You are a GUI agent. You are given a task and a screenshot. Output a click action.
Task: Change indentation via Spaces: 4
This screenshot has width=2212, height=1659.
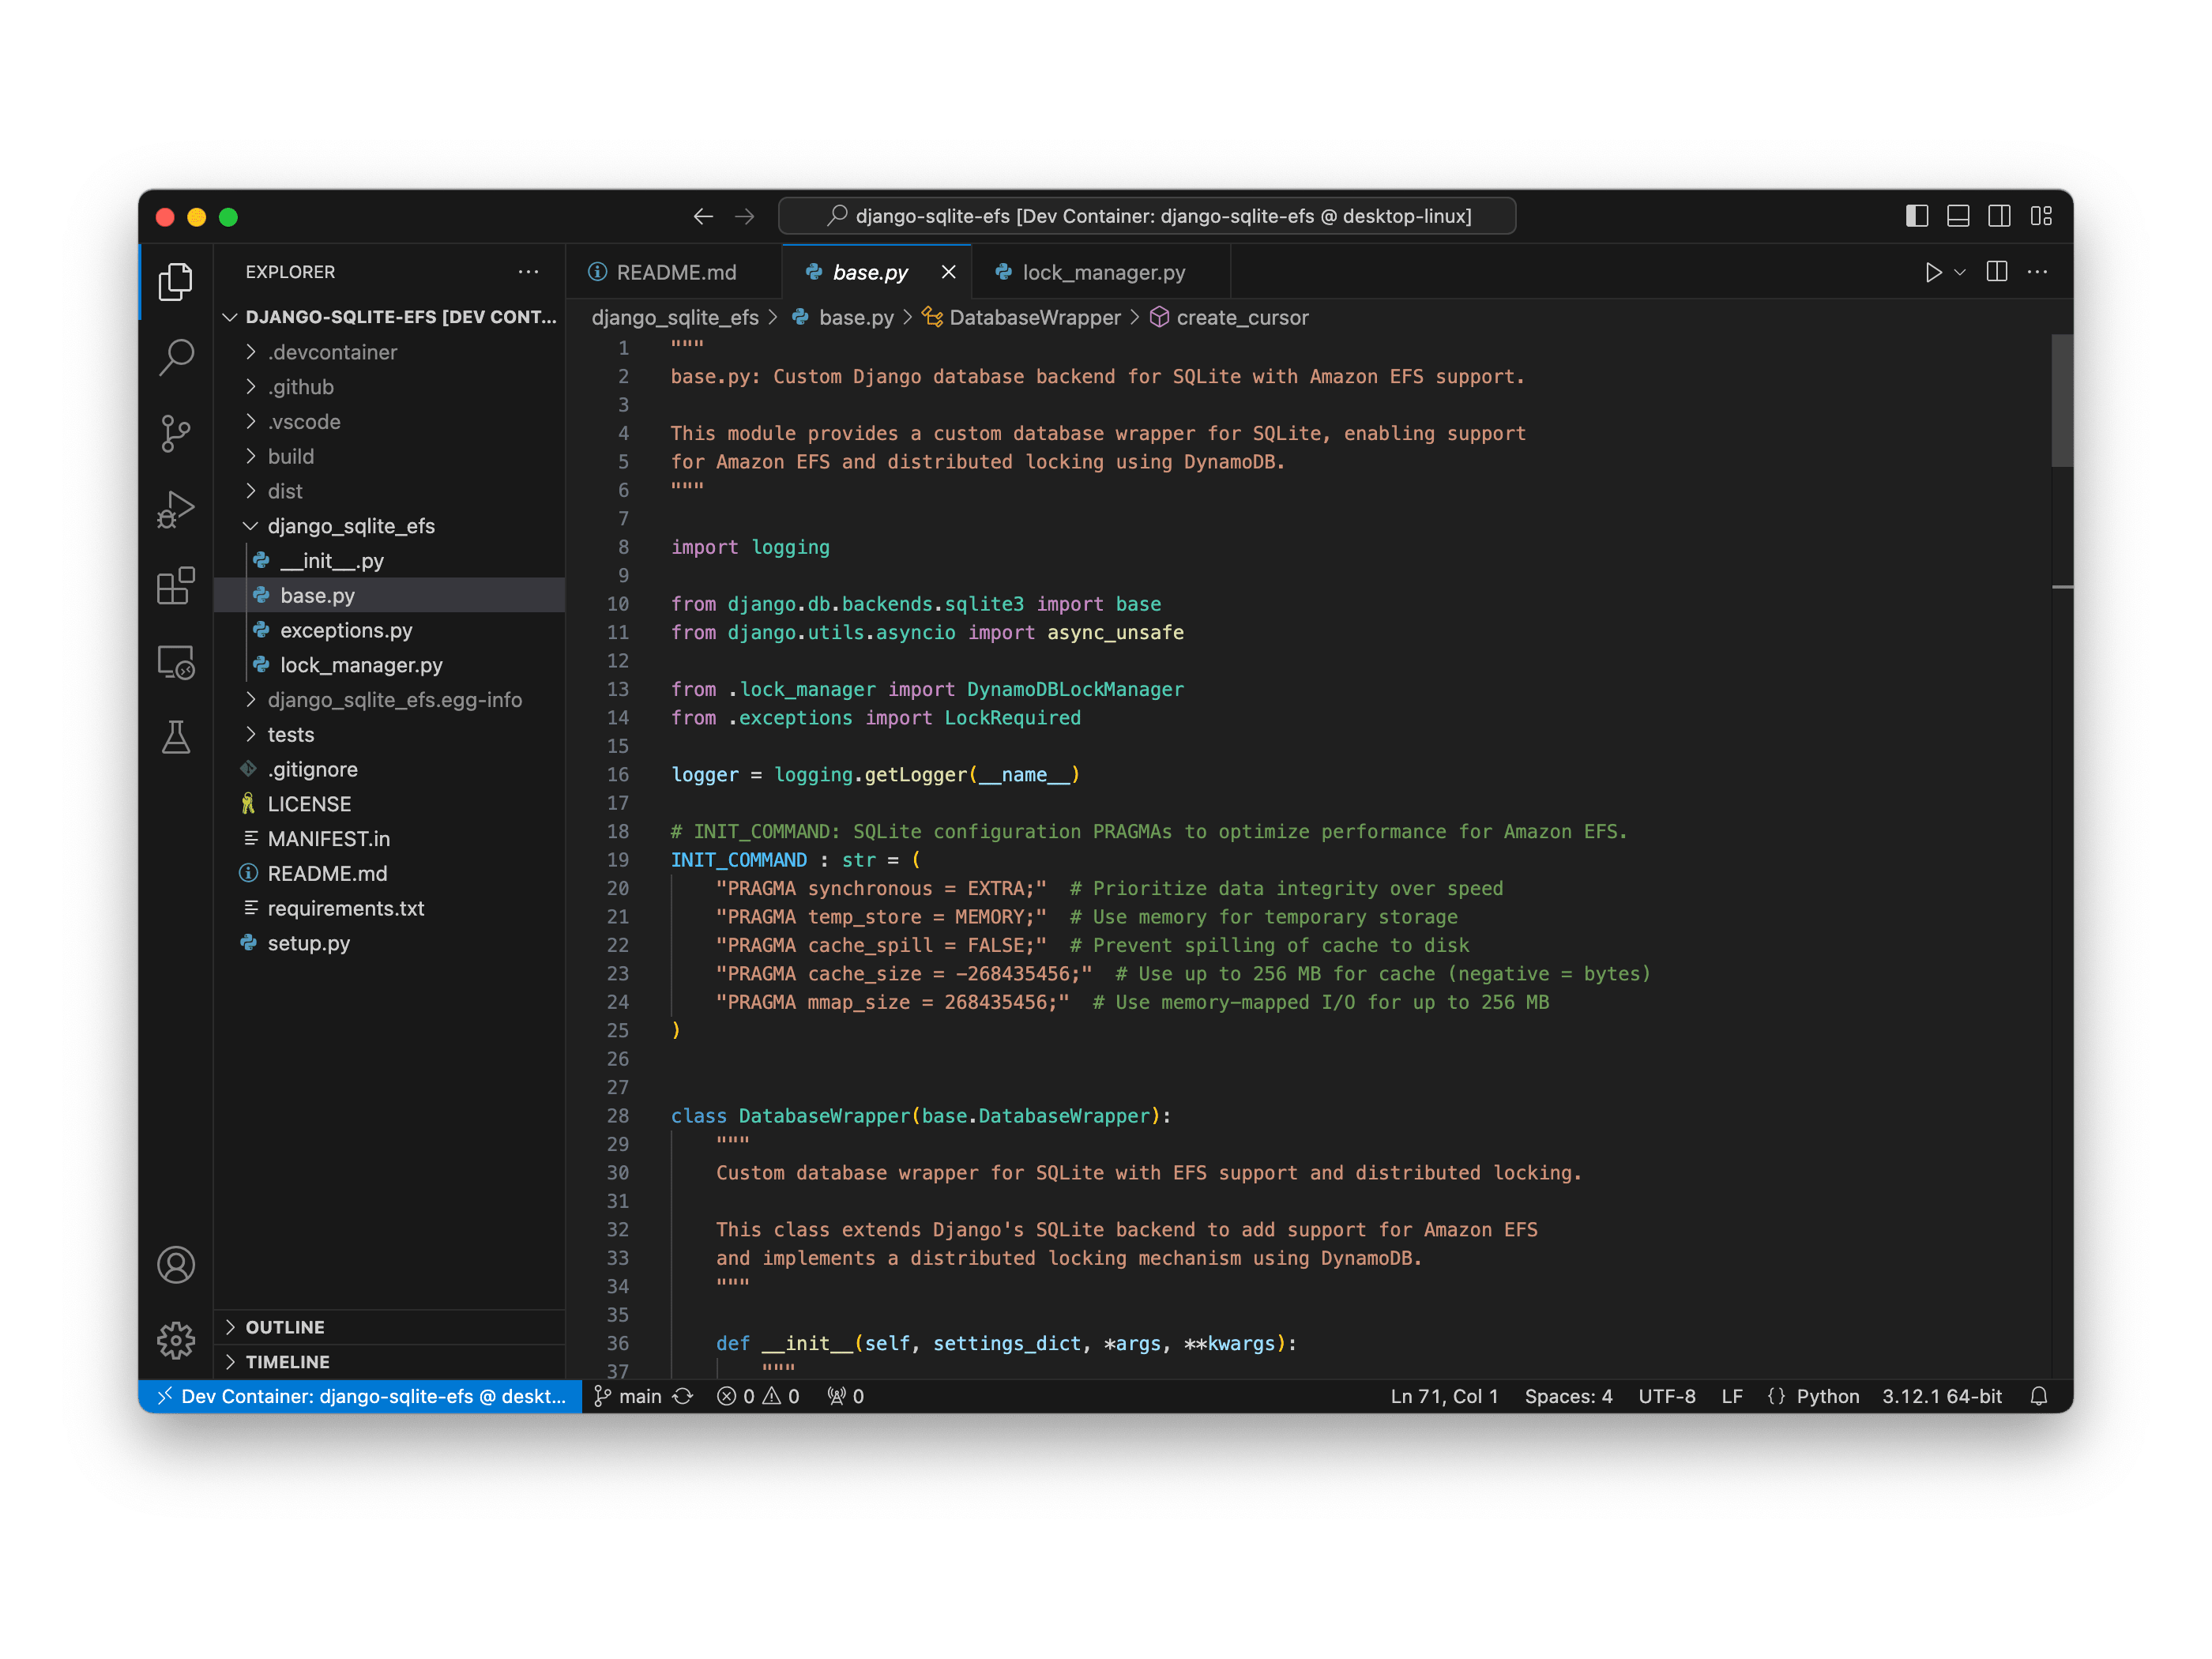coord(1568,1396)
